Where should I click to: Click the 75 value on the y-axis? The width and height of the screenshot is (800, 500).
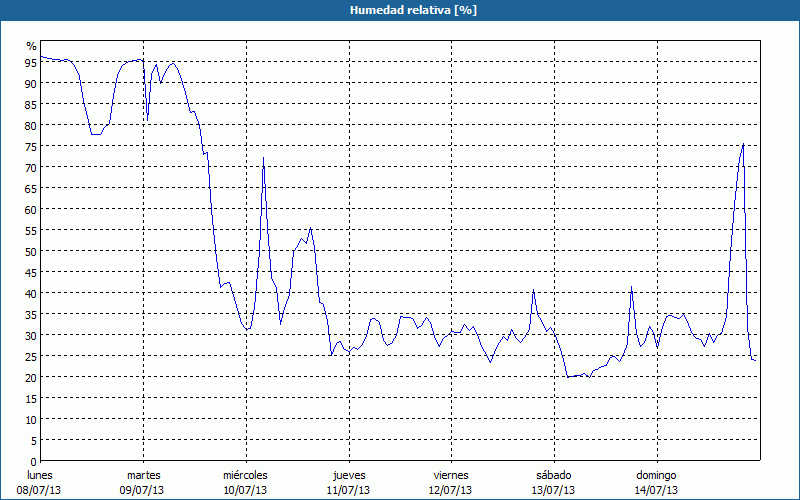31,146
